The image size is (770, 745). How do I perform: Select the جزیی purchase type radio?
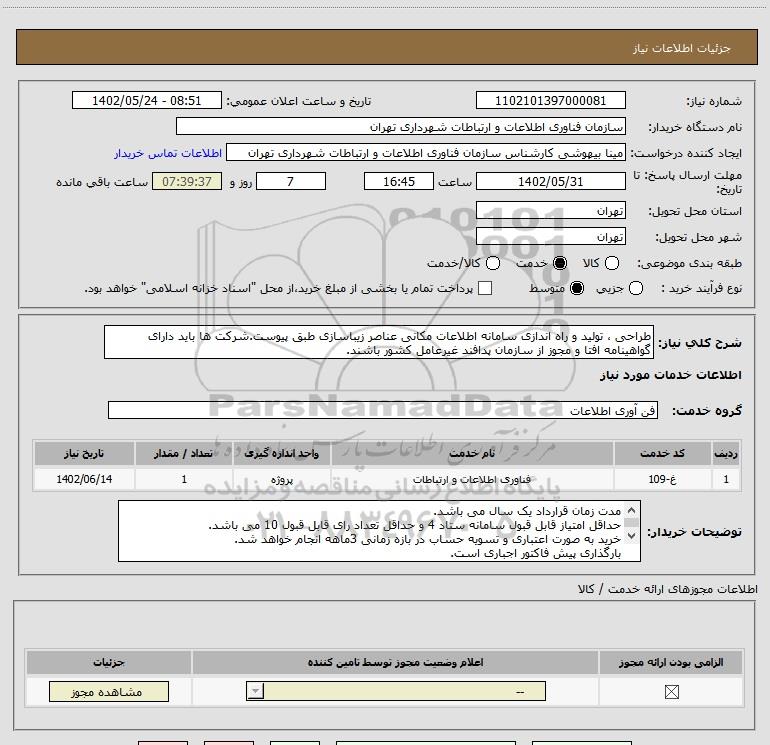[635, 288]
